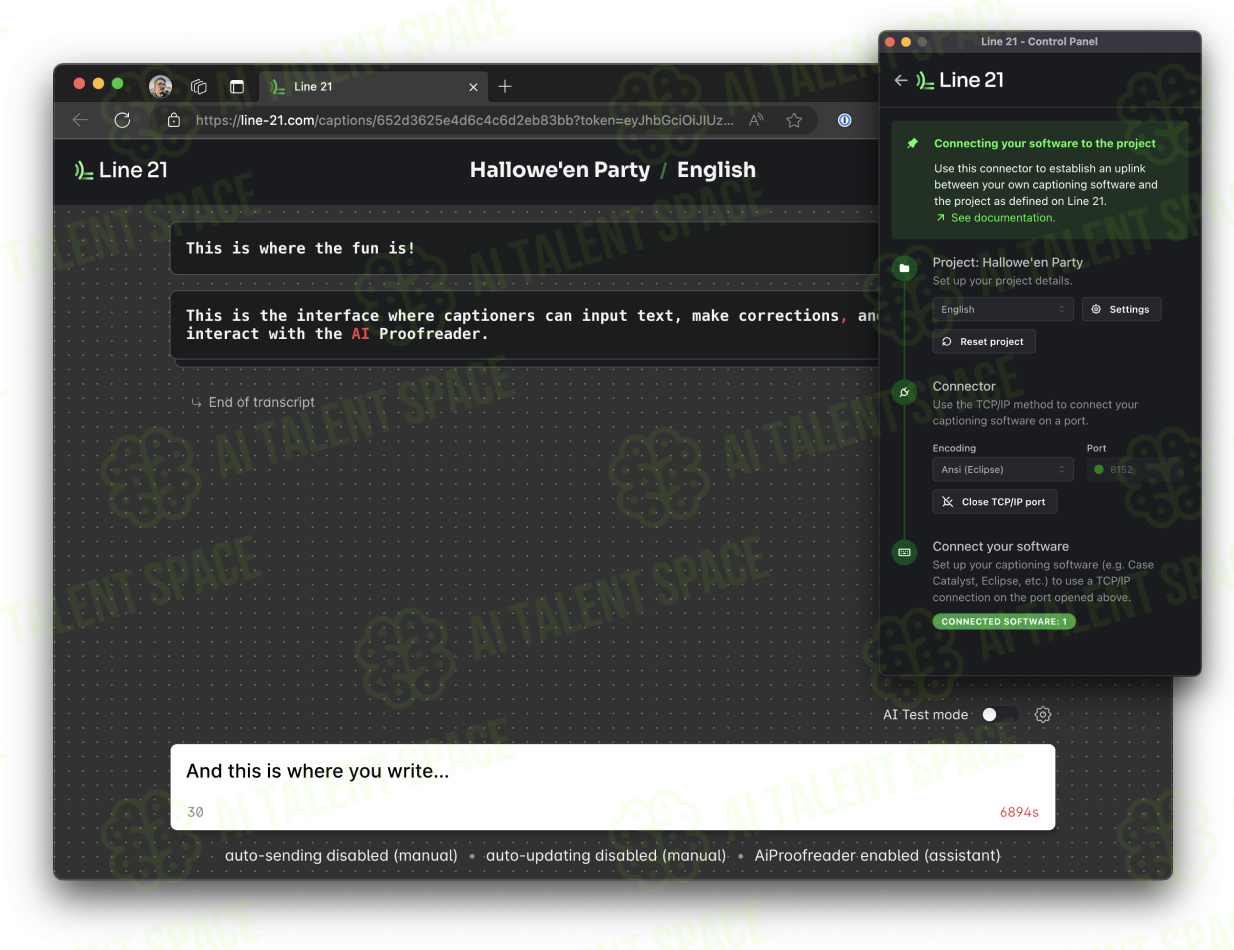Click the blue extension icon in browser toolbar
The image size is (1234, 950).
pos(845,120)
